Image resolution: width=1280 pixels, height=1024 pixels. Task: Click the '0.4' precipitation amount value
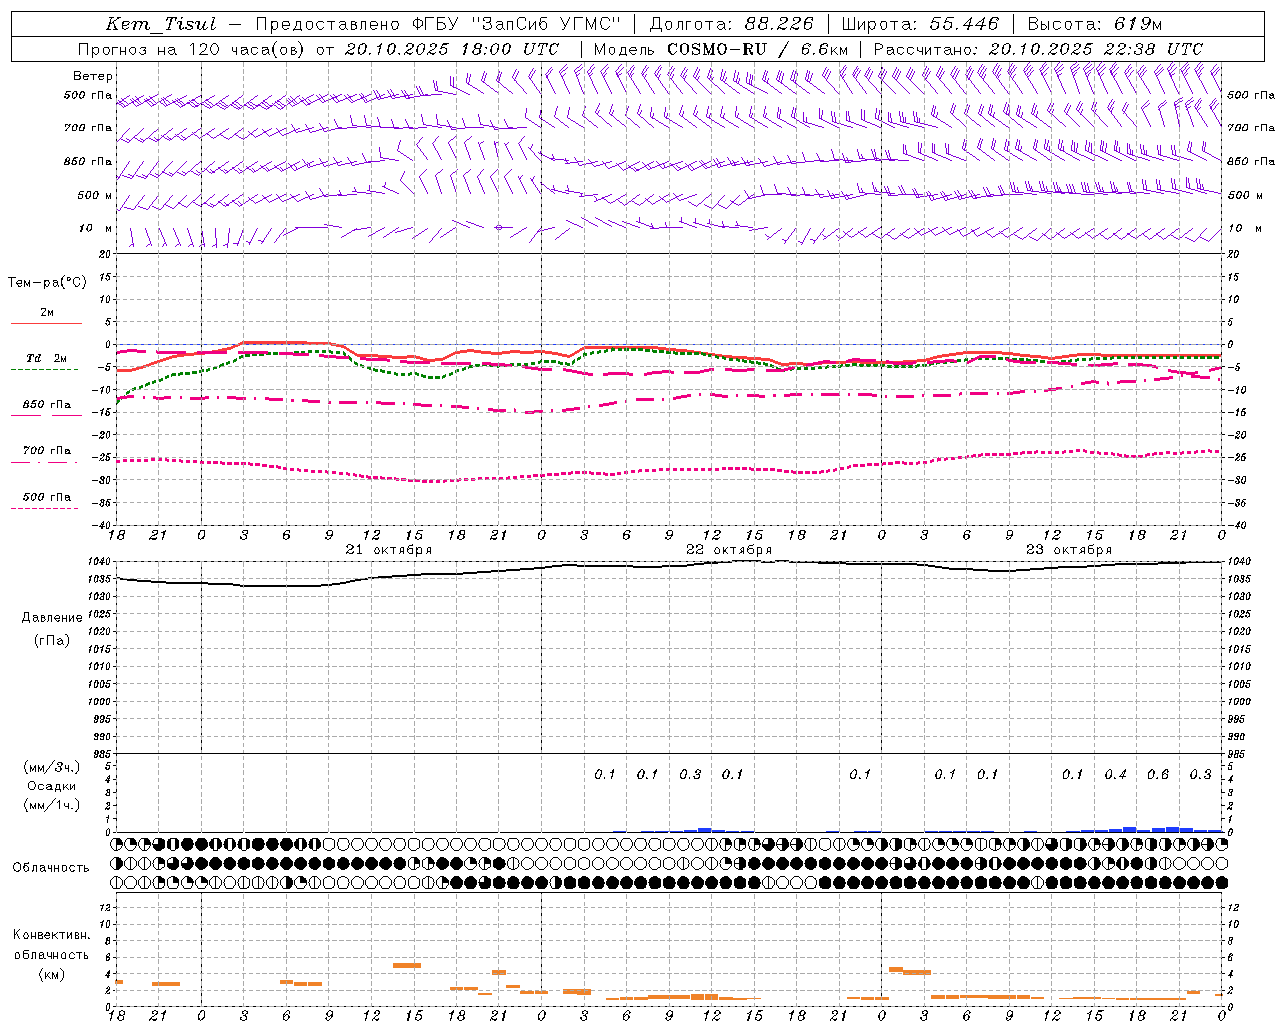[1115, 775]
